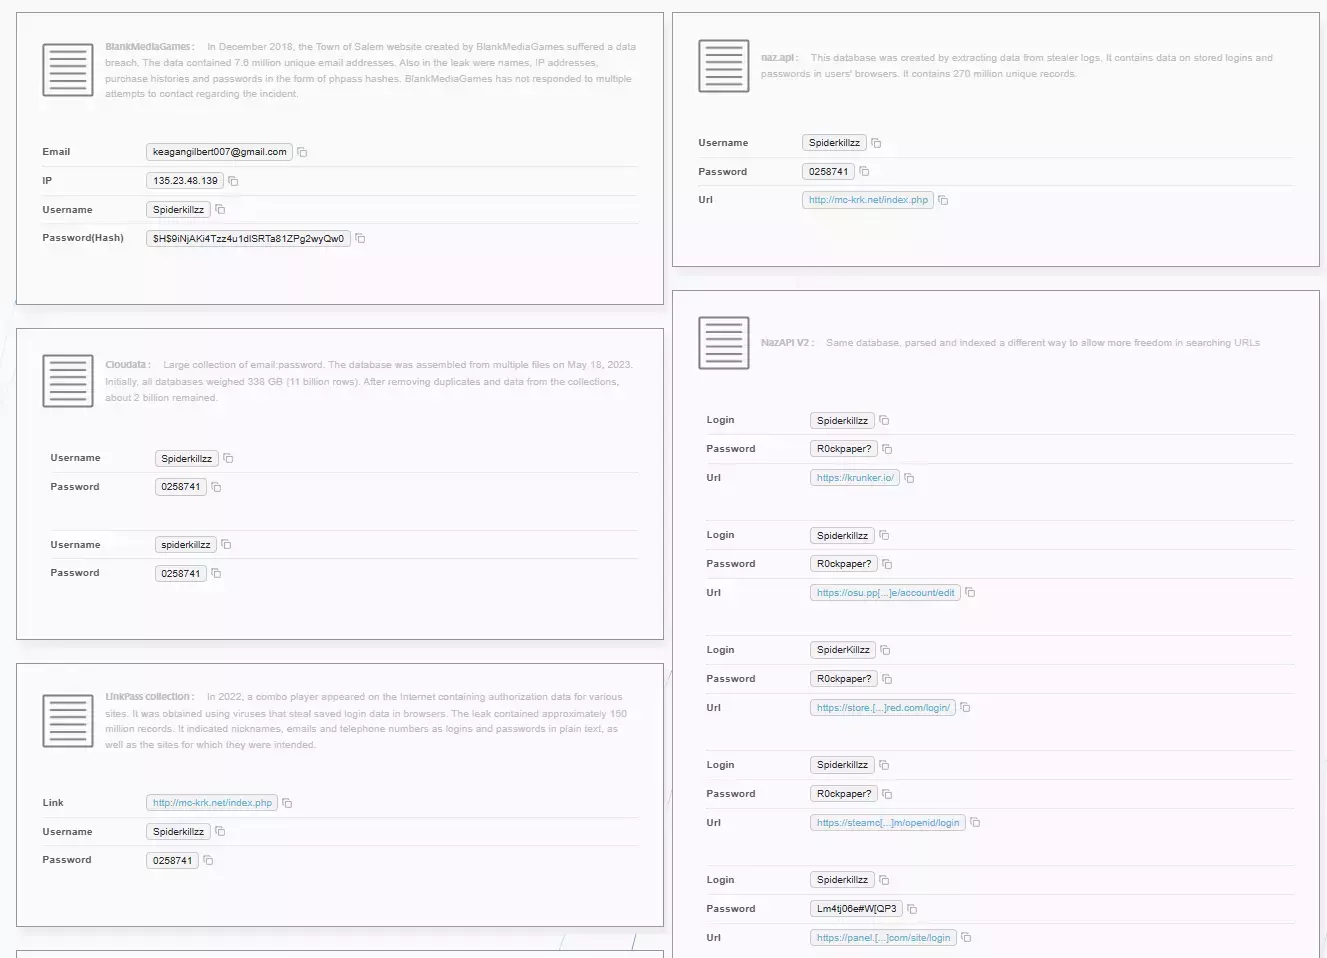The height and width of the screenshot is (958, 1327).
Task: Copy first Cloudata username Spiderkillzz
Action: (x=228, y=459)
